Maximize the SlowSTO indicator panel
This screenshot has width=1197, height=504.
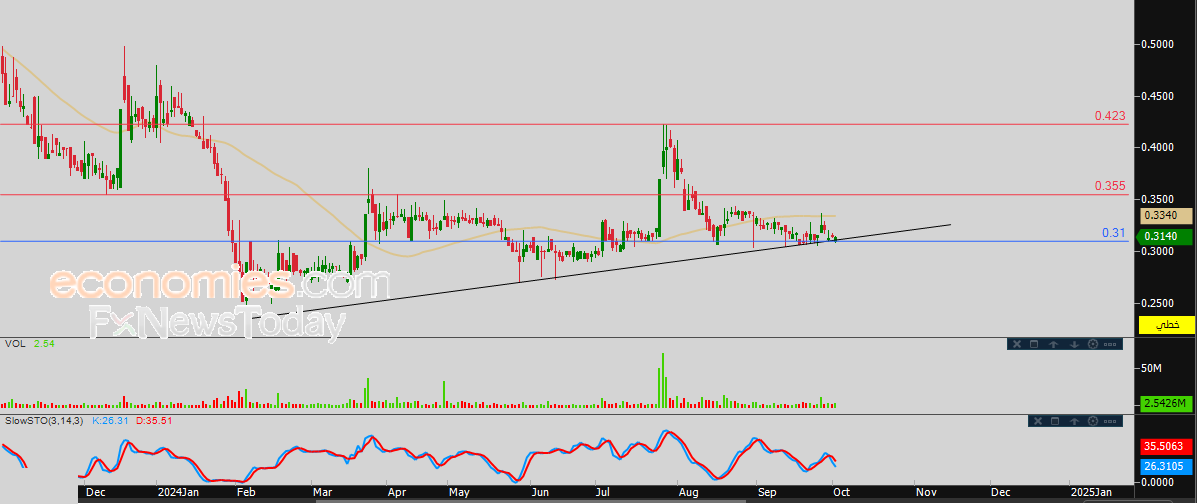1054,423
